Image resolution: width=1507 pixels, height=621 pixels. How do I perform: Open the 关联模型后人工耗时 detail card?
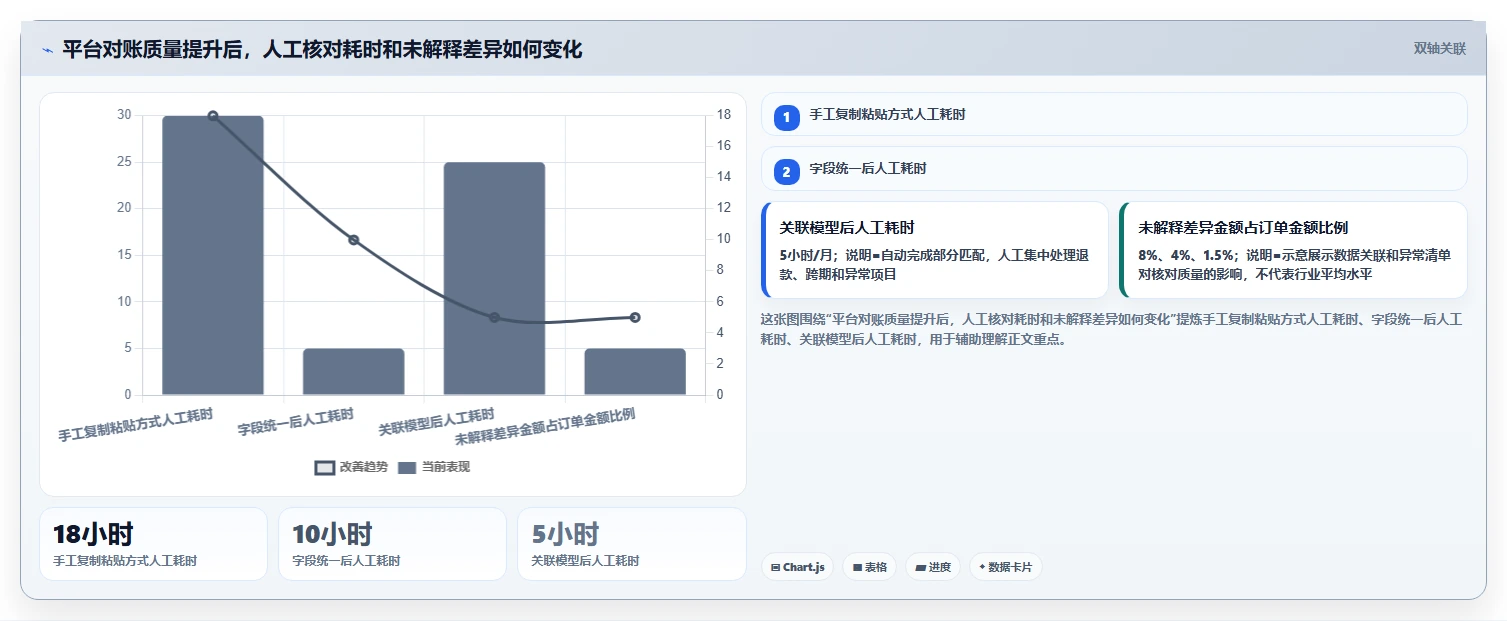(935, 250)
